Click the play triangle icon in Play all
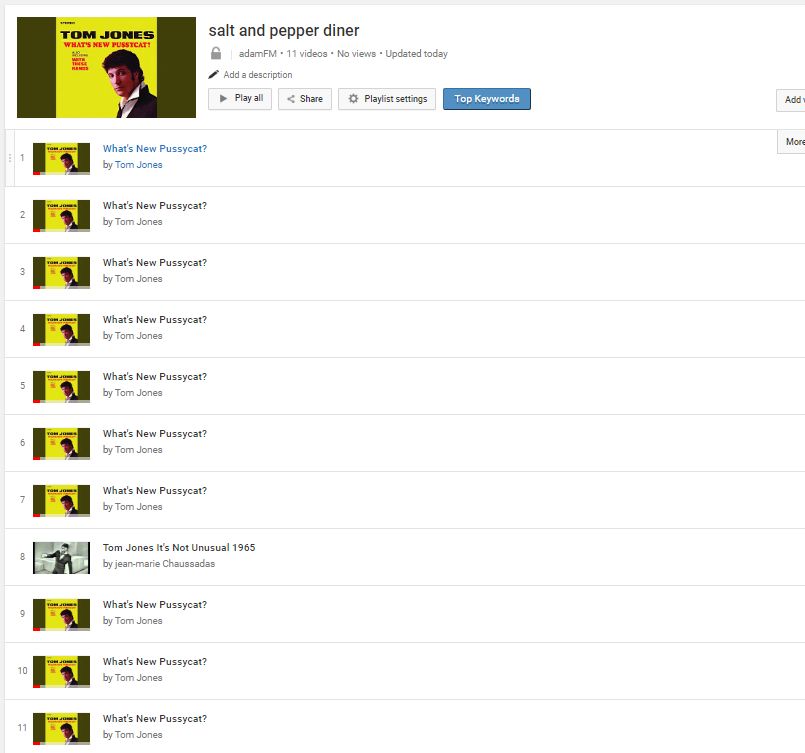The image size is (805, 753). (223, 98)
